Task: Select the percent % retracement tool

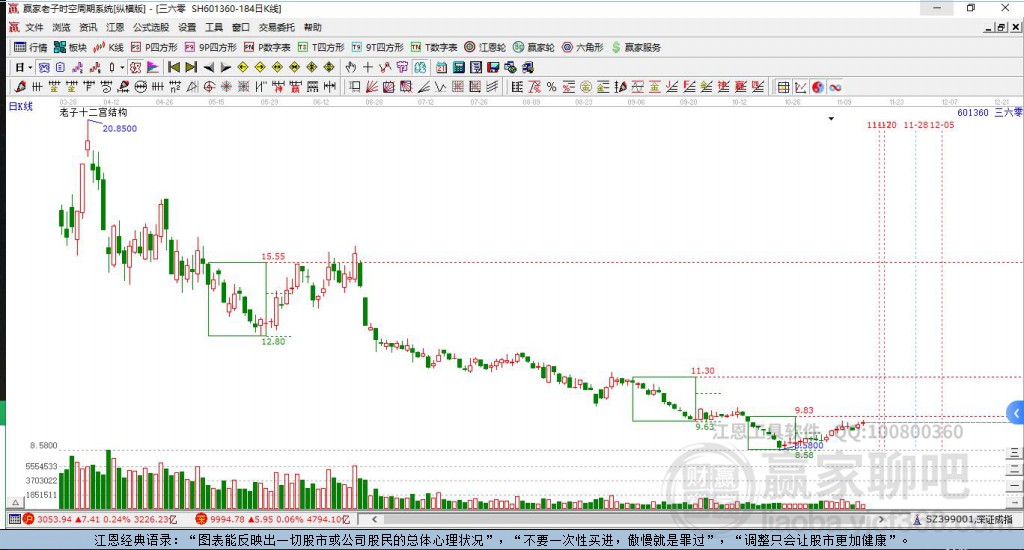Action: click(552, 87)
